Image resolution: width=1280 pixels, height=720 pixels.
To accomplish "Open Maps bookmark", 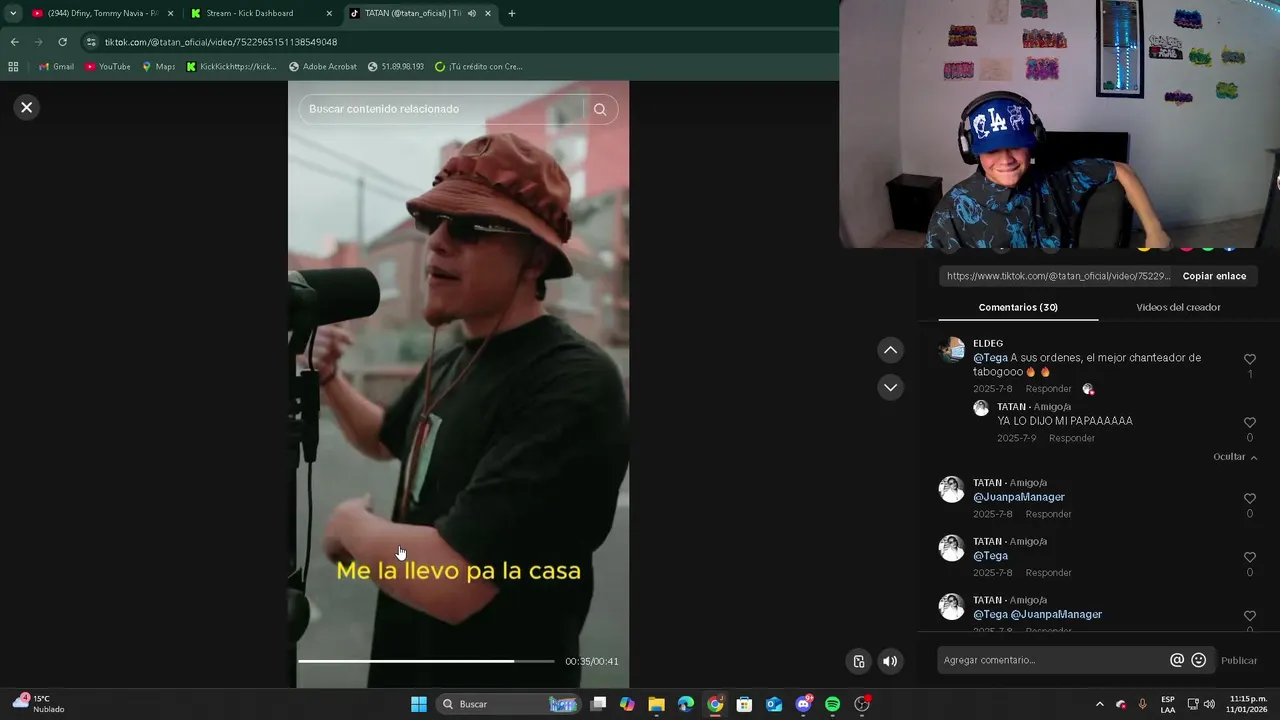I will tap(158, 67).
